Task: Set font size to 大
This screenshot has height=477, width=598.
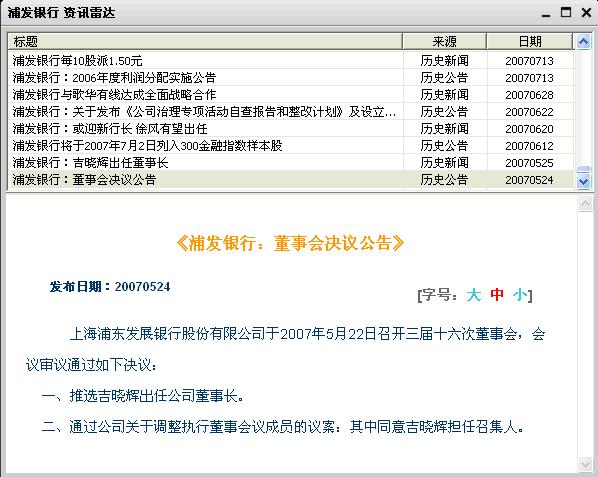Action: (x=474, y=295)
